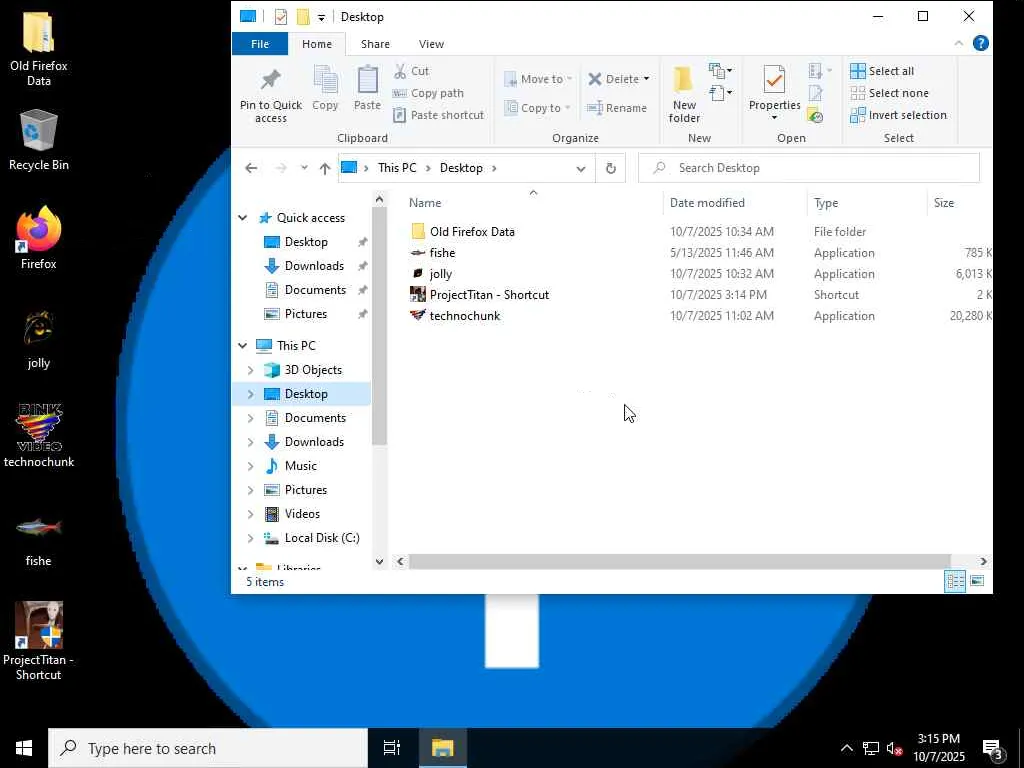The width and height of the screenshot is (1024, 768).
Task: Click the horizontal scrollbar in file list
Action: [x=679, y=561]
